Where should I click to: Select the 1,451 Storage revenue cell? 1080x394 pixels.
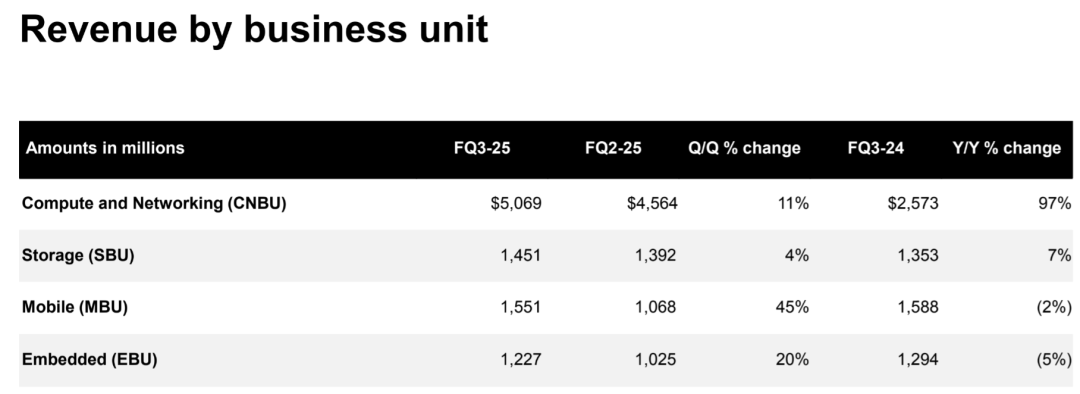pyautogui.click(x=521, y=256)
